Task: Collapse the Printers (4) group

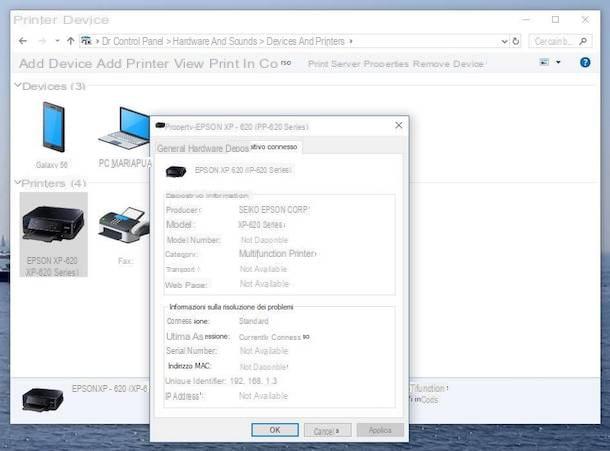Action: click(18, 182)
